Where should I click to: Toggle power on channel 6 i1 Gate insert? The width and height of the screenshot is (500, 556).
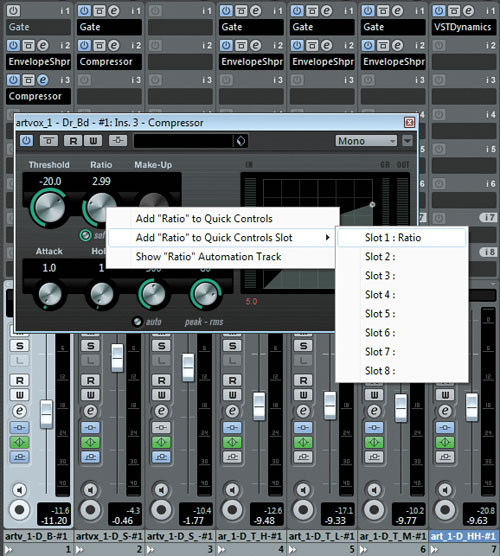(x=368, y=11)
